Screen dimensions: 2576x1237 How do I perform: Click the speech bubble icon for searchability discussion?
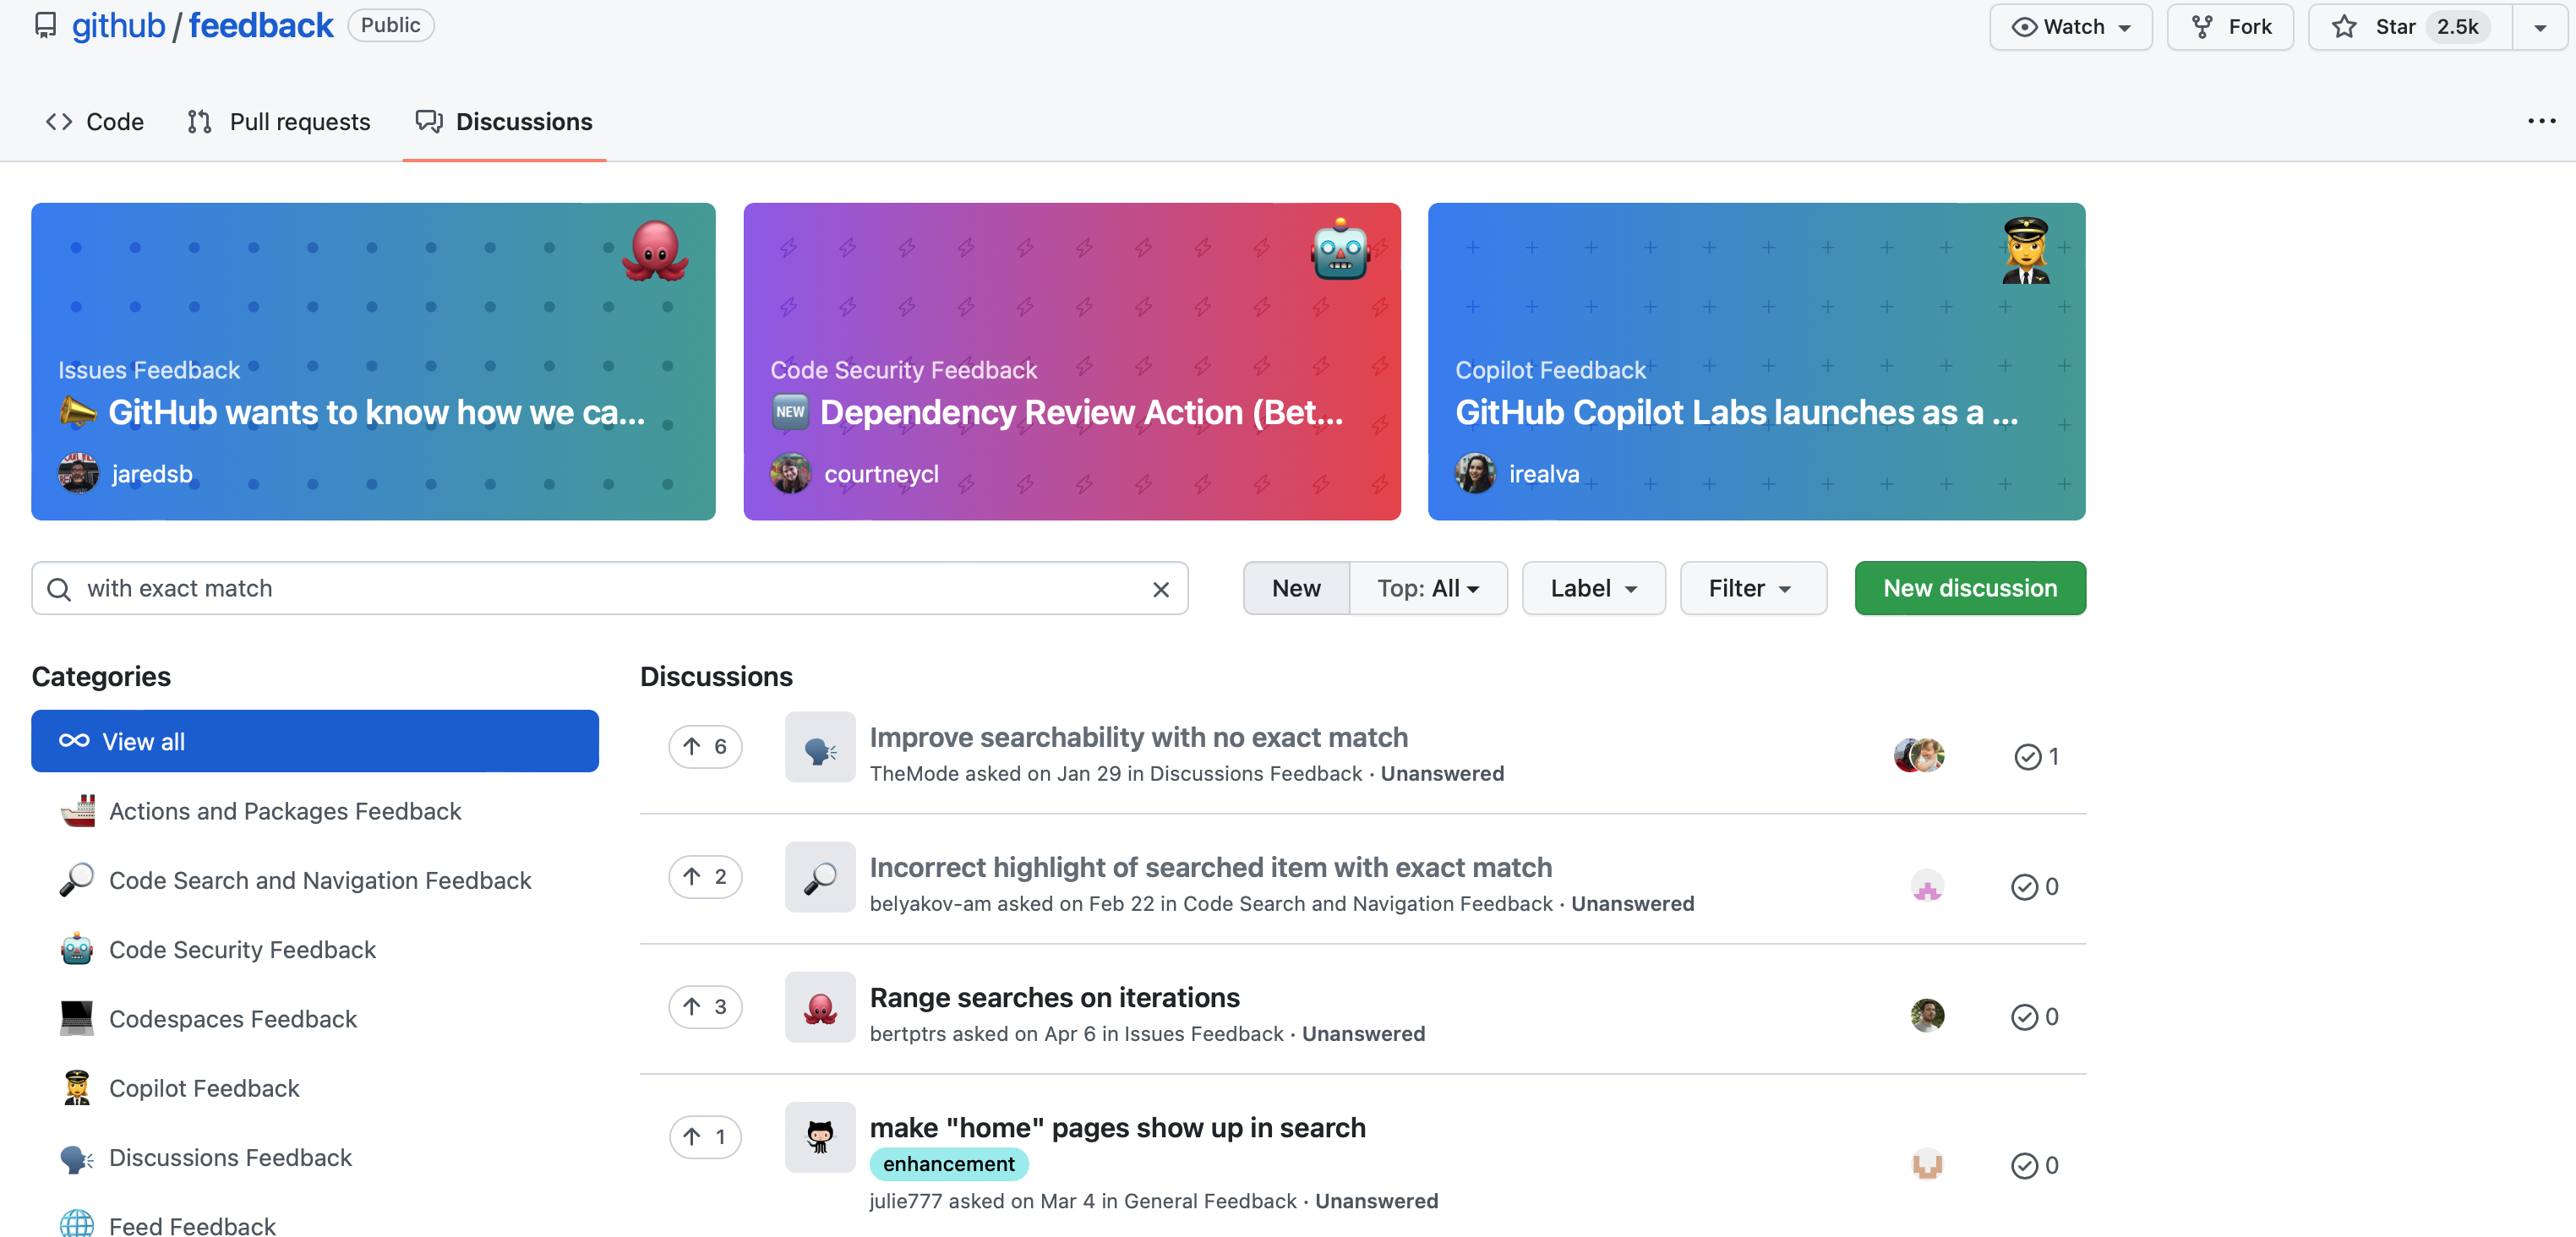click(x=819, y=747)
